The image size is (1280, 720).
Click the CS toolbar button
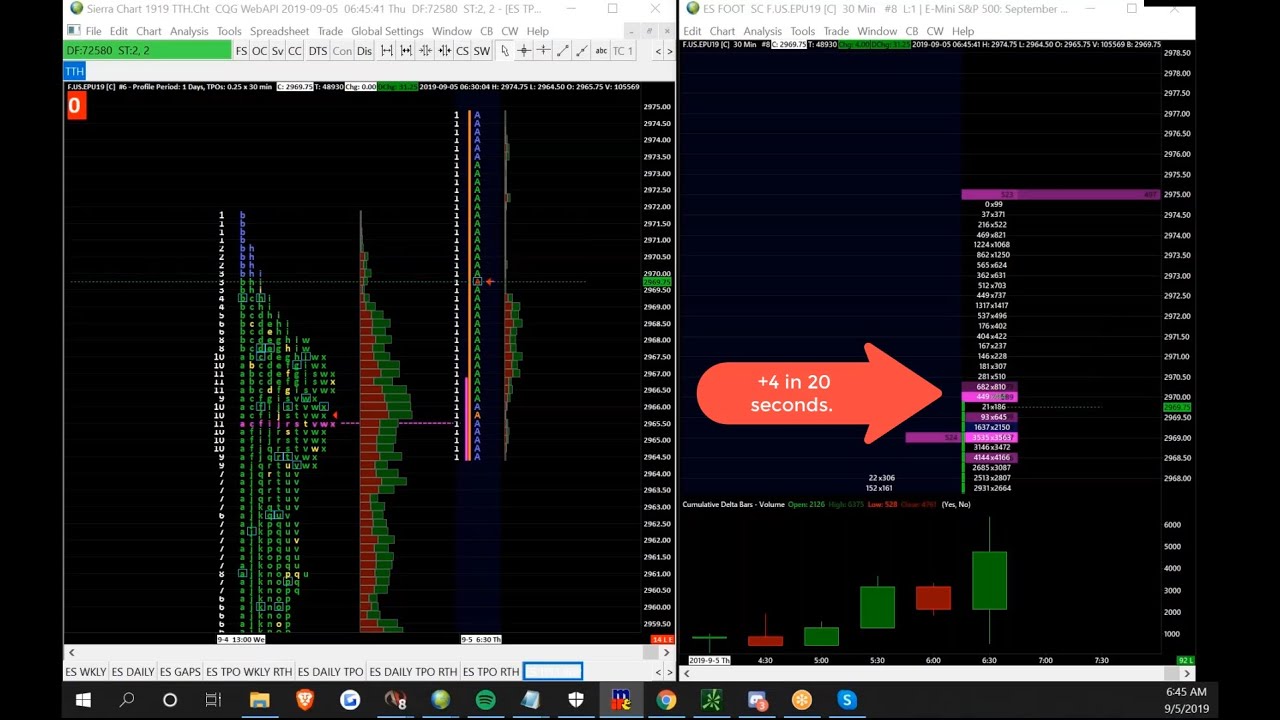[462, 51]
